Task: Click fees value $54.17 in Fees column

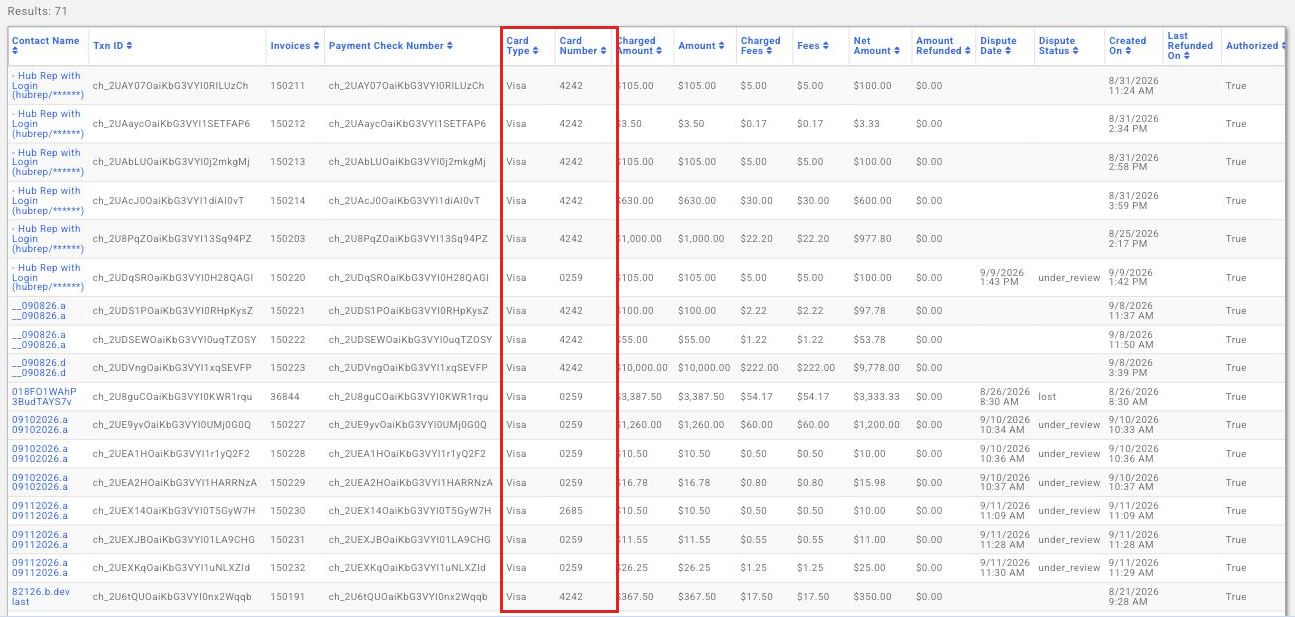Action: [x=811, y=397]
